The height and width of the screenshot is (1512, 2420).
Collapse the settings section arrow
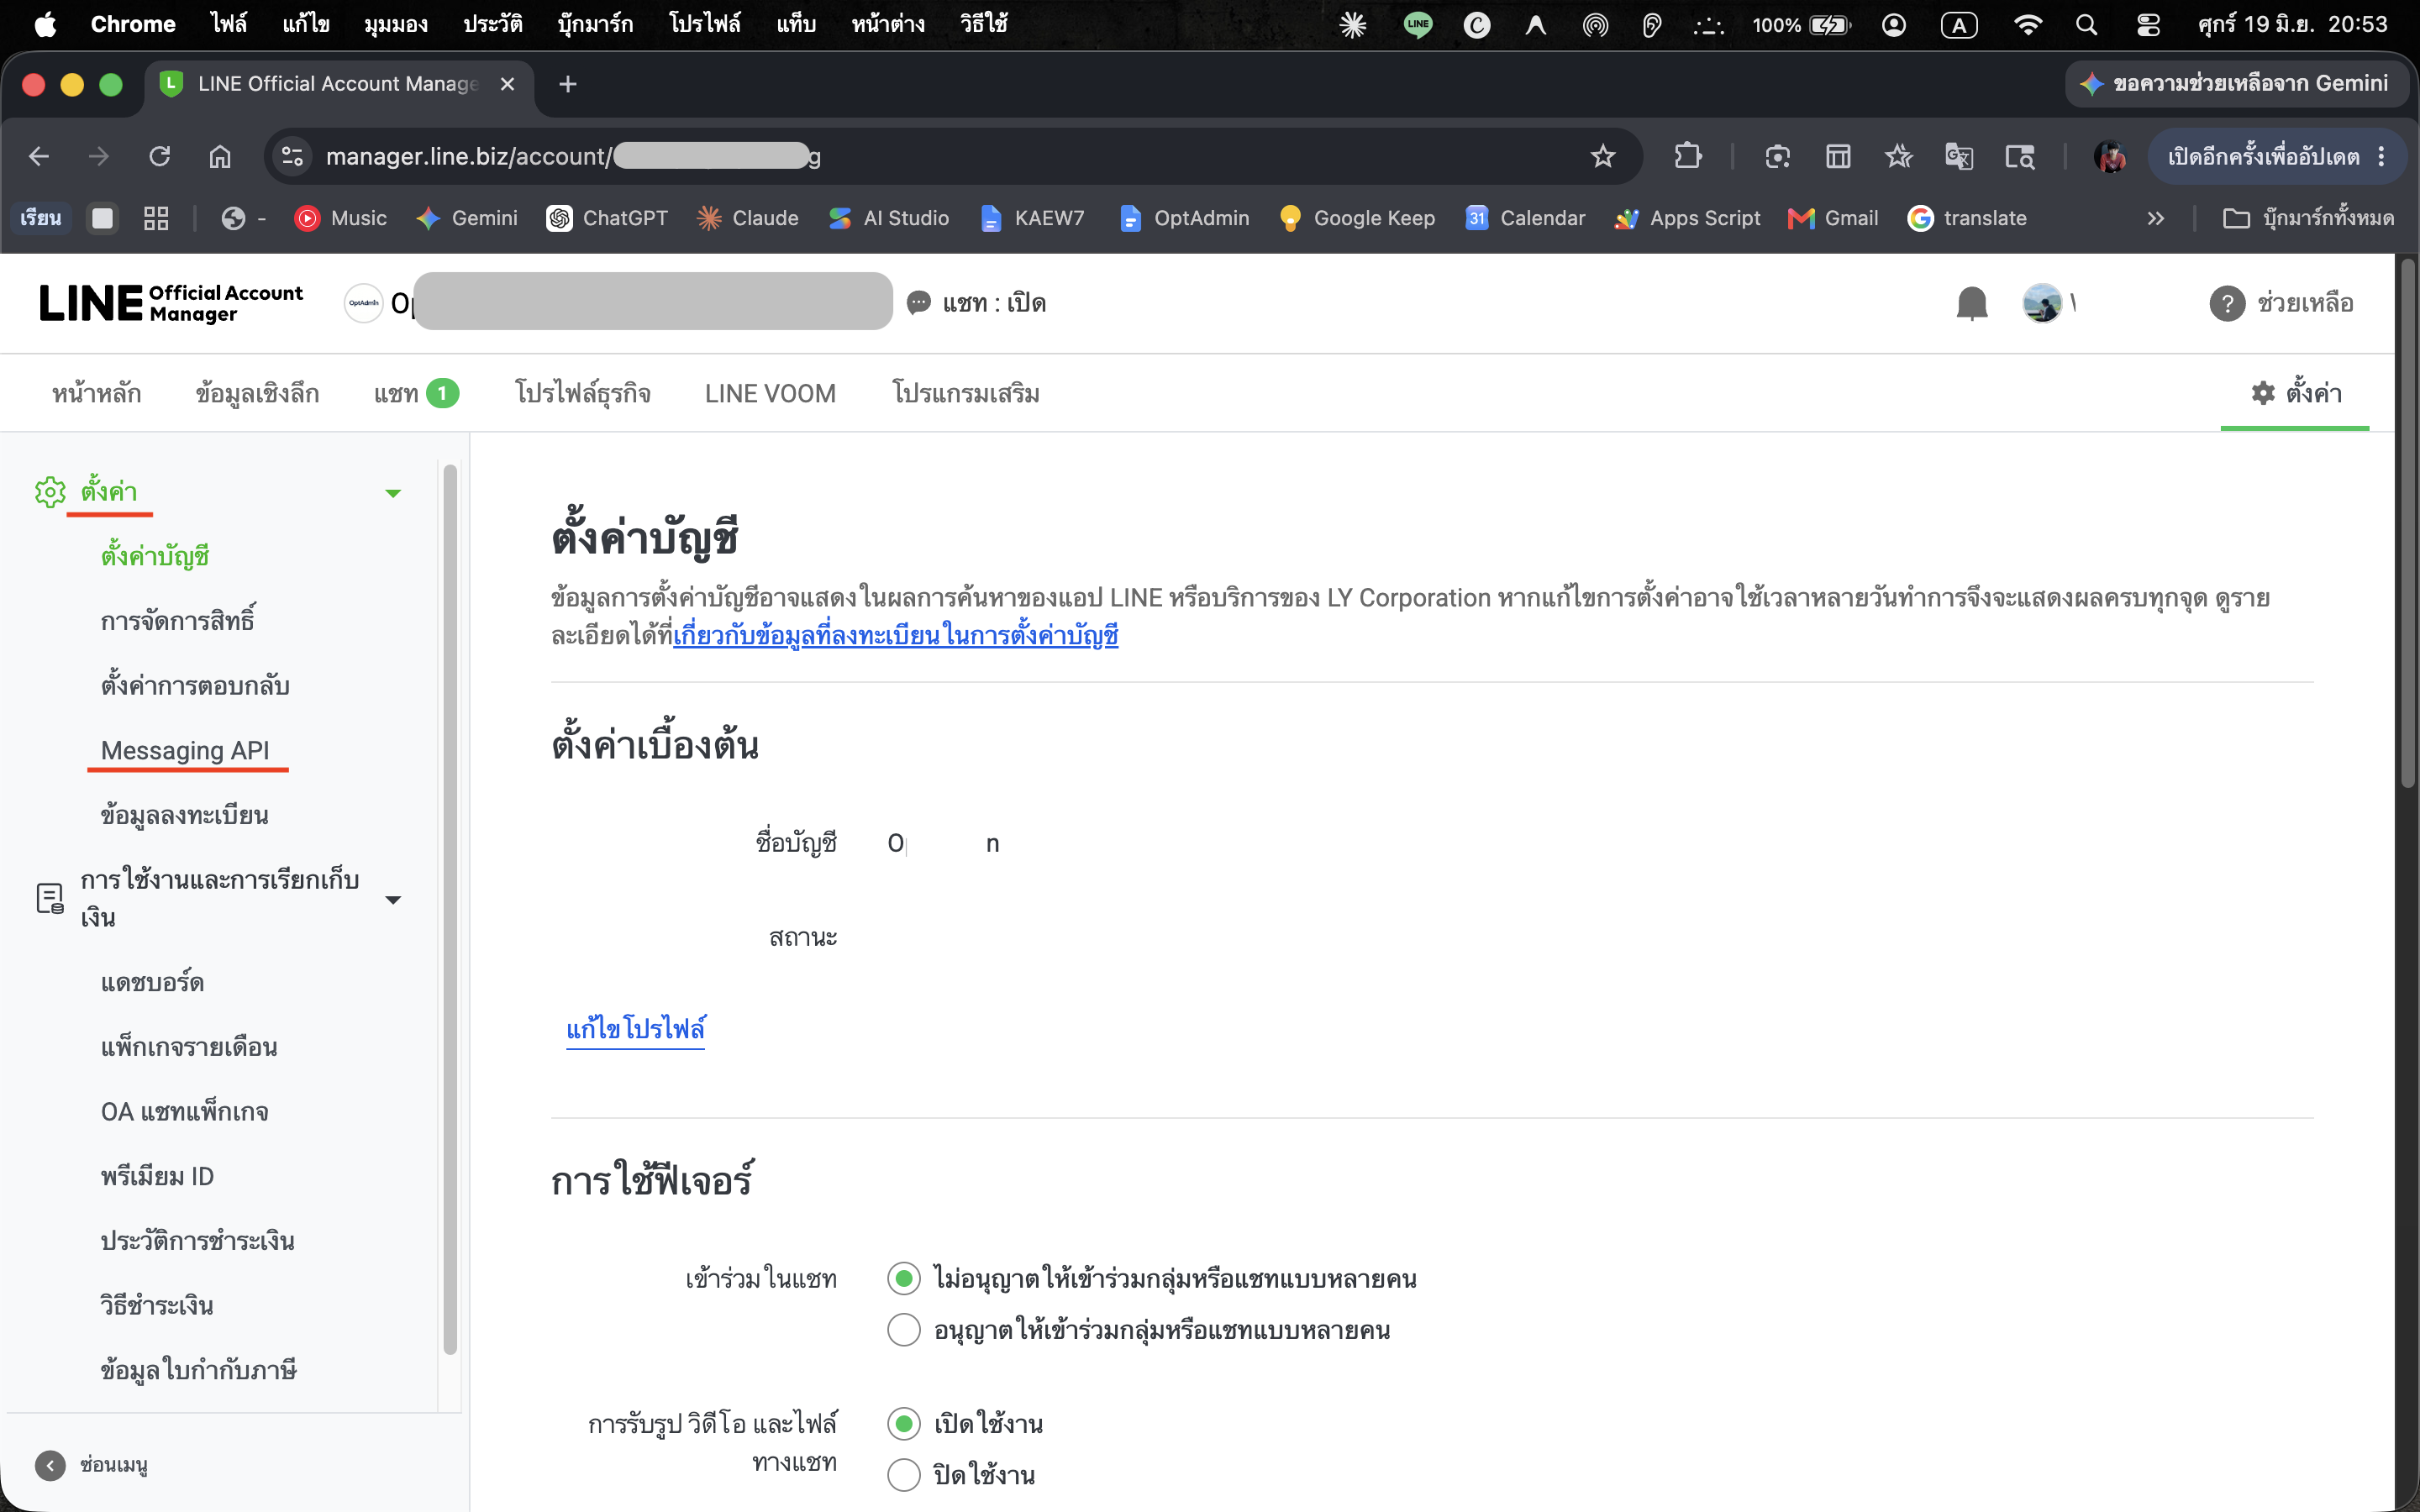coord(393,493)
